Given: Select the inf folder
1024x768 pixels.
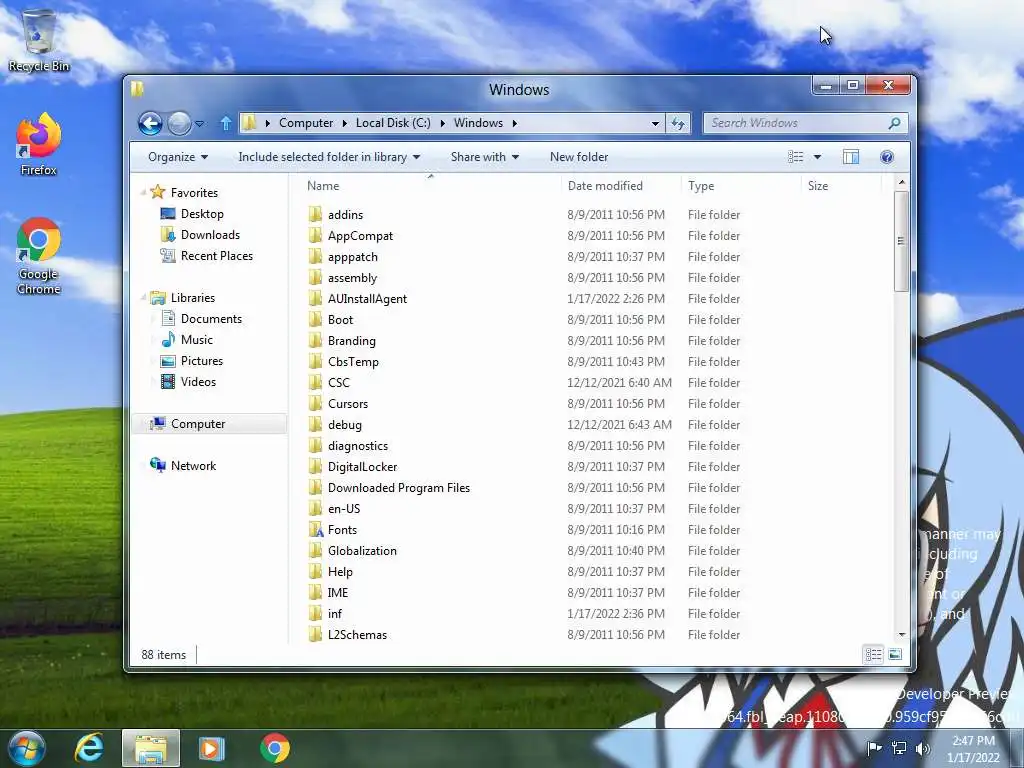Looking at the screenshot, I should pos(334,614).
